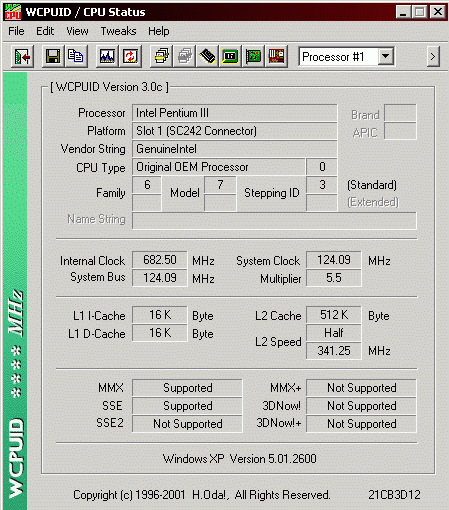
Task: Click the Processor field 'Intel Pentium III'
Action: click(x=235, y=113)
